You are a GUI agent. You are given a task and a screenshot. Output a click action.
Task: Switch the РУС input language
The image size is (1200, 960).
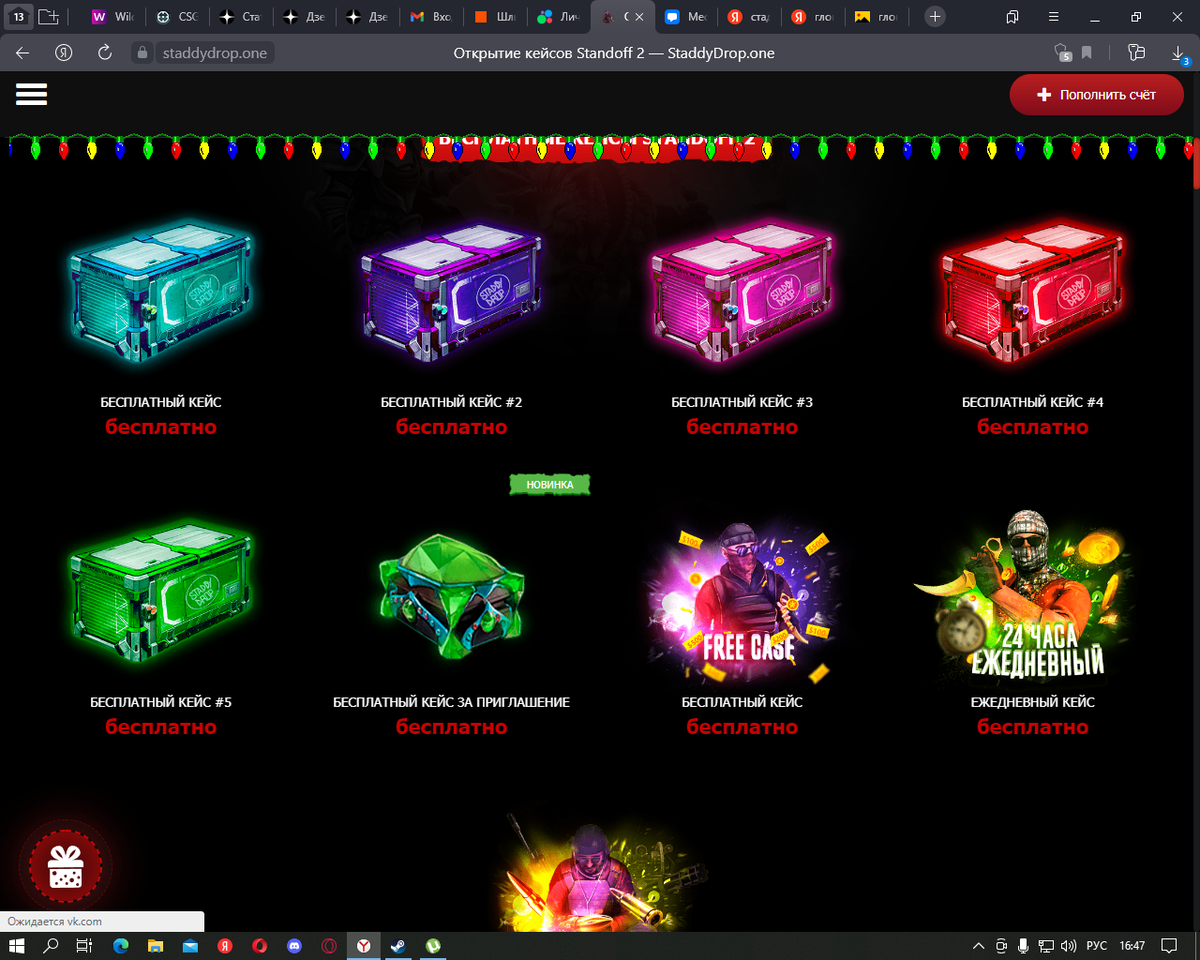click(1097, 945)
